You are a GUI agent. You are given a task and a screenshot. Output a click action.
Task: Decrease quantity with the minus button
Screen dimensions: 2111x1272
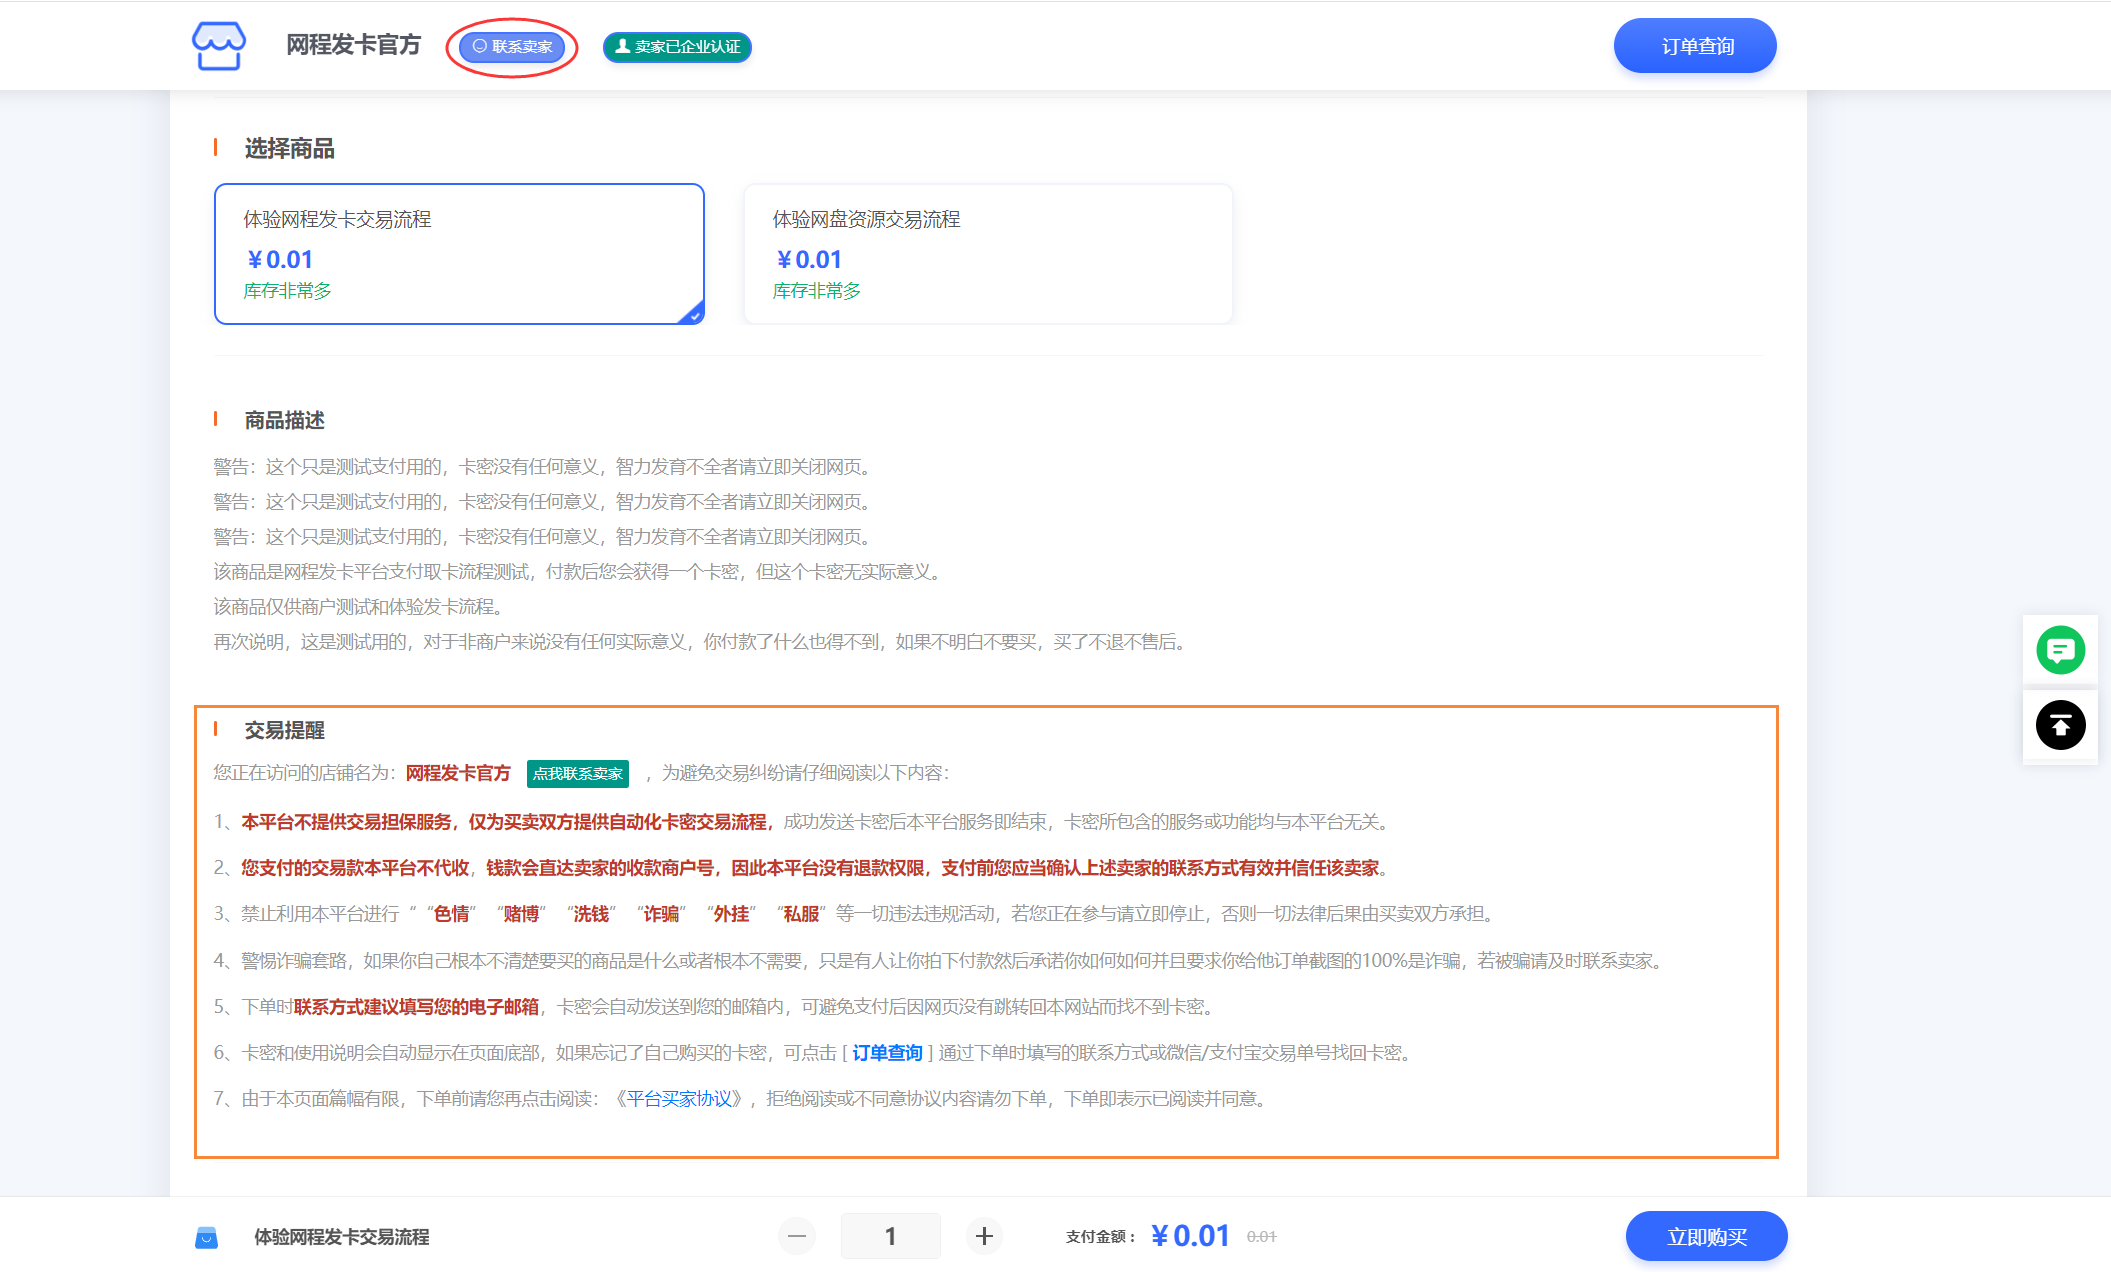[x=797, y=1237]
